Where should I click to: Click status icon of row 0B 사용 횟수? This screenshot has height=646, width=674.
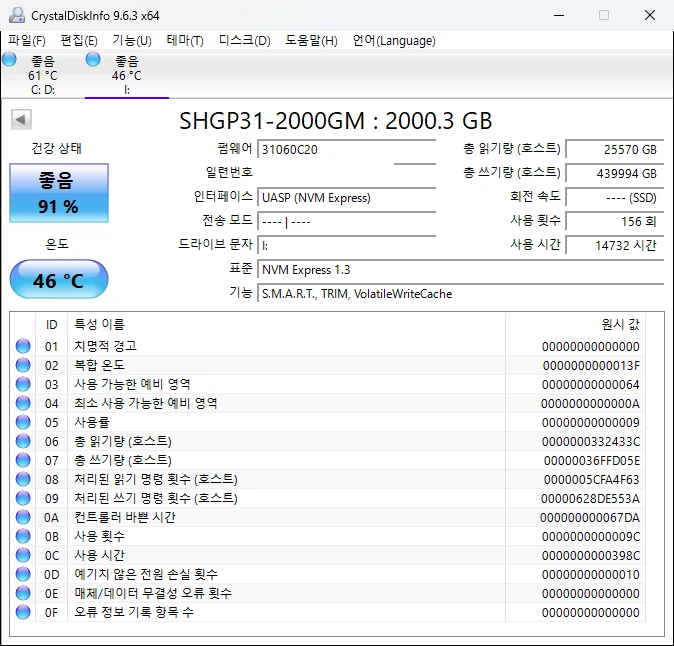tap(23, 536)
